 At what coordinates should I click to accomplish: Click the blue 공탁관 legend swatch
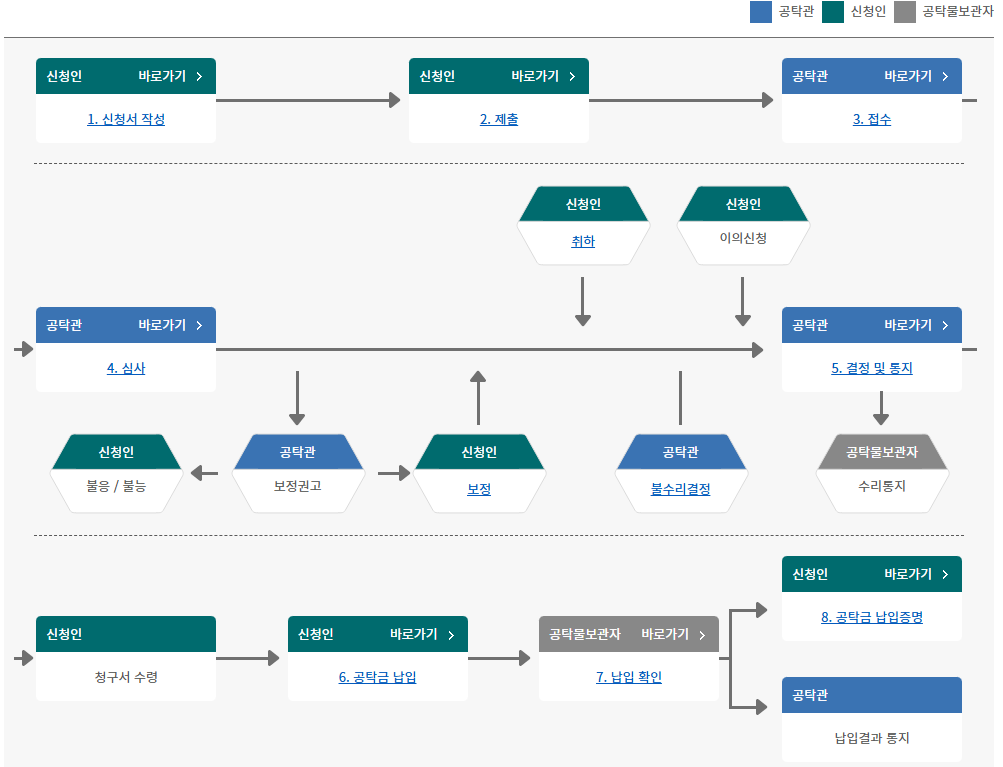(x=761, y=12)
